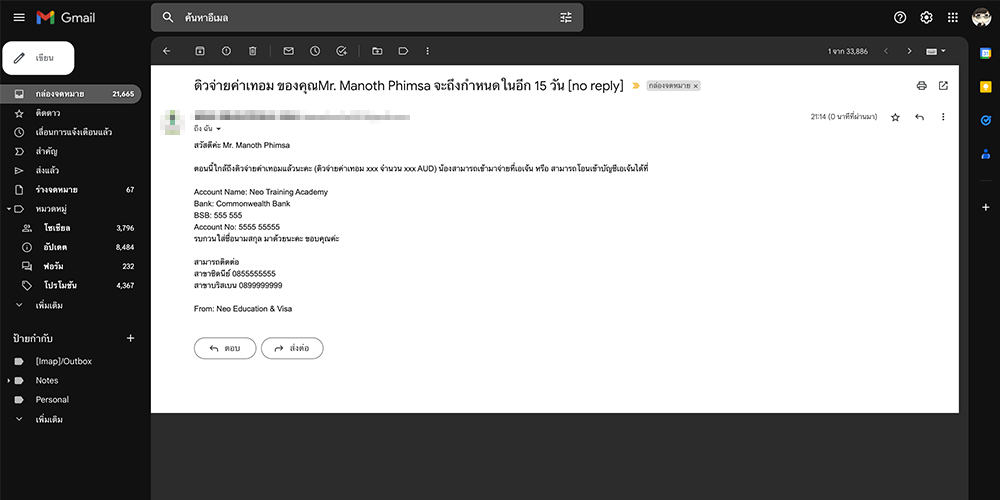
Task: Delete the email with the trash icon
Action: point(252,51)
